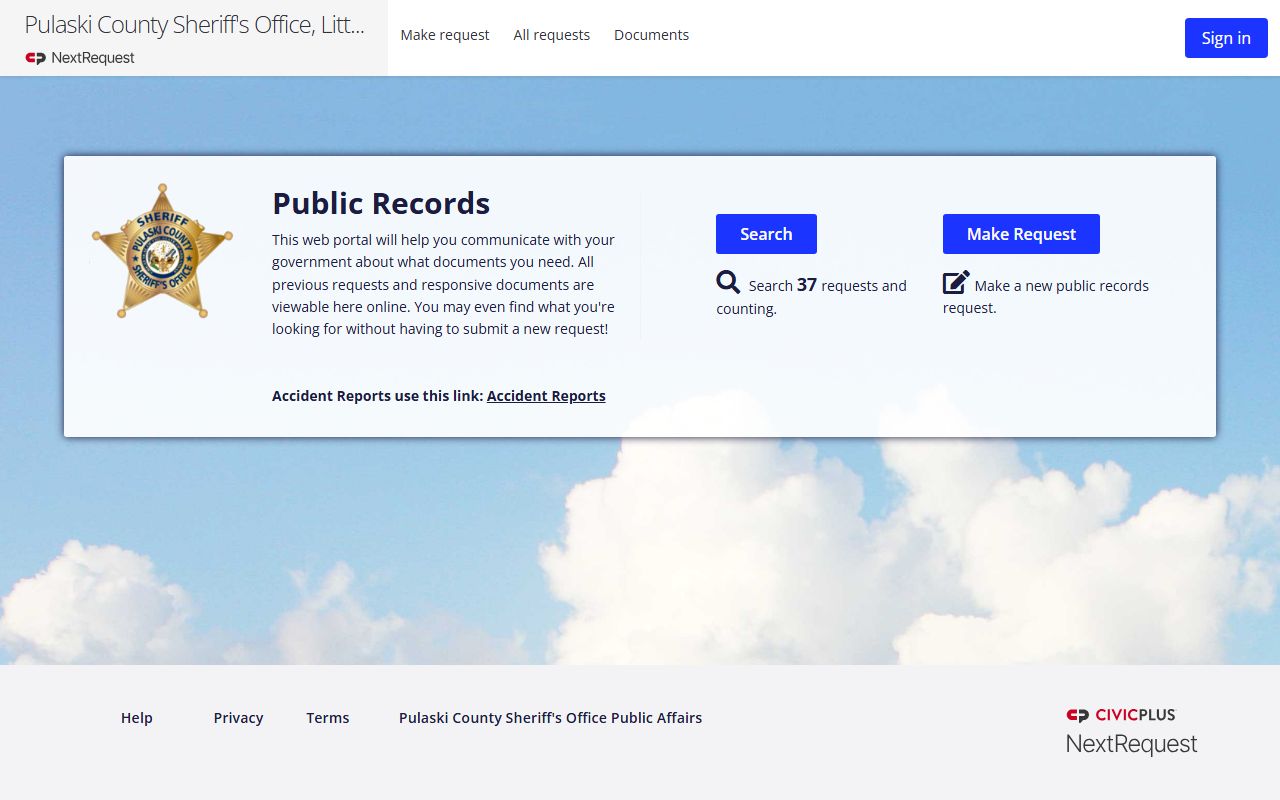Click the NextRequest logo in header

[x=80, y=58]
